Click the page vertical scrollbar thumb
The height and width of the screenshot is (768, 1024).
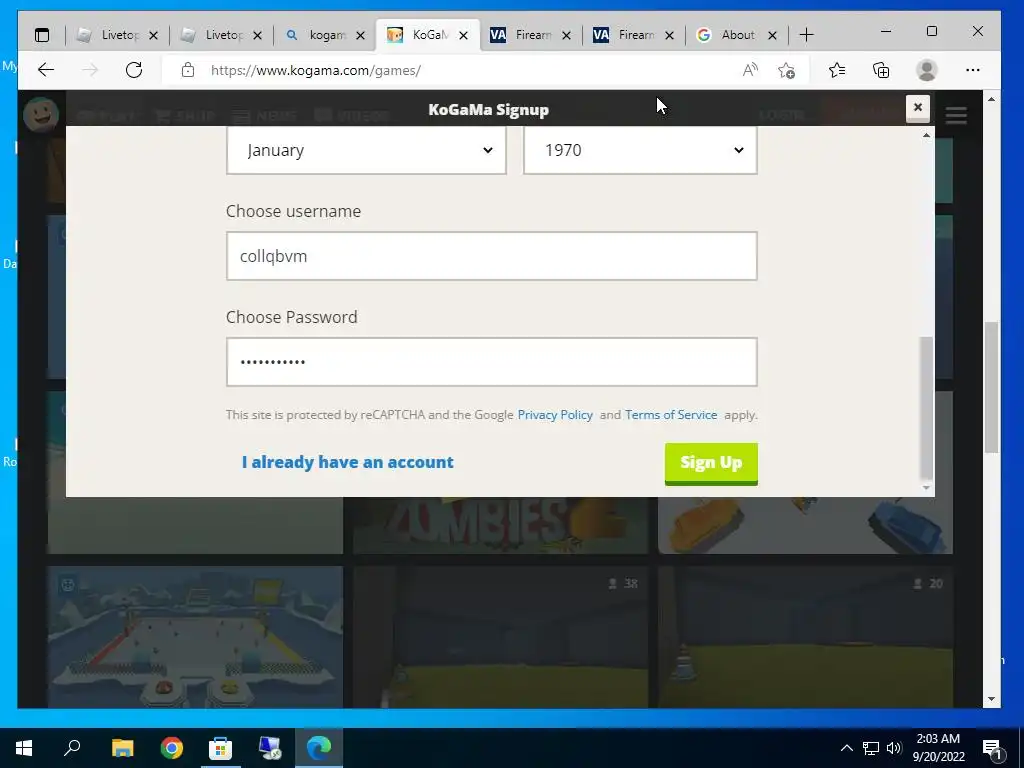[x=991, y=387]
